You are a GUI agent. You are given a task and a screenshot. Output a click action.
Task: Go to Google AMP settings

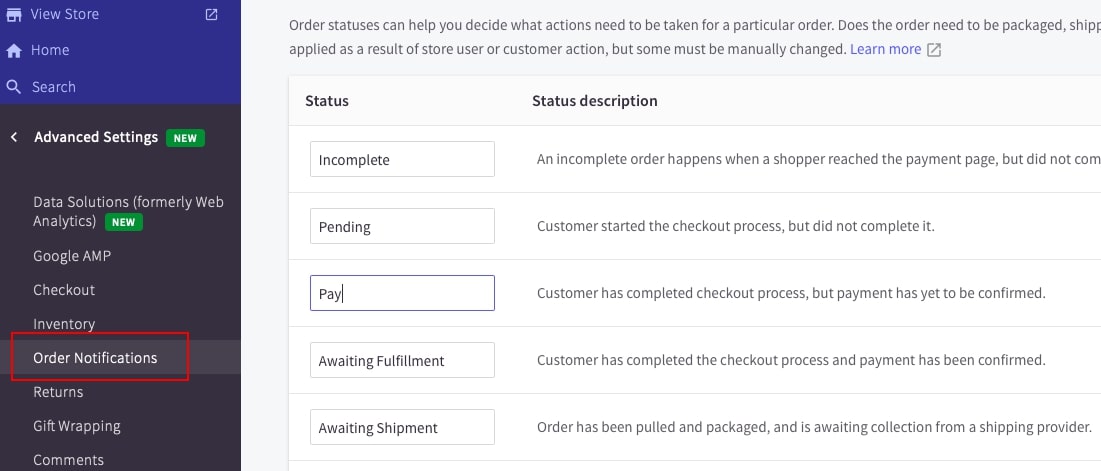point(72,256)
